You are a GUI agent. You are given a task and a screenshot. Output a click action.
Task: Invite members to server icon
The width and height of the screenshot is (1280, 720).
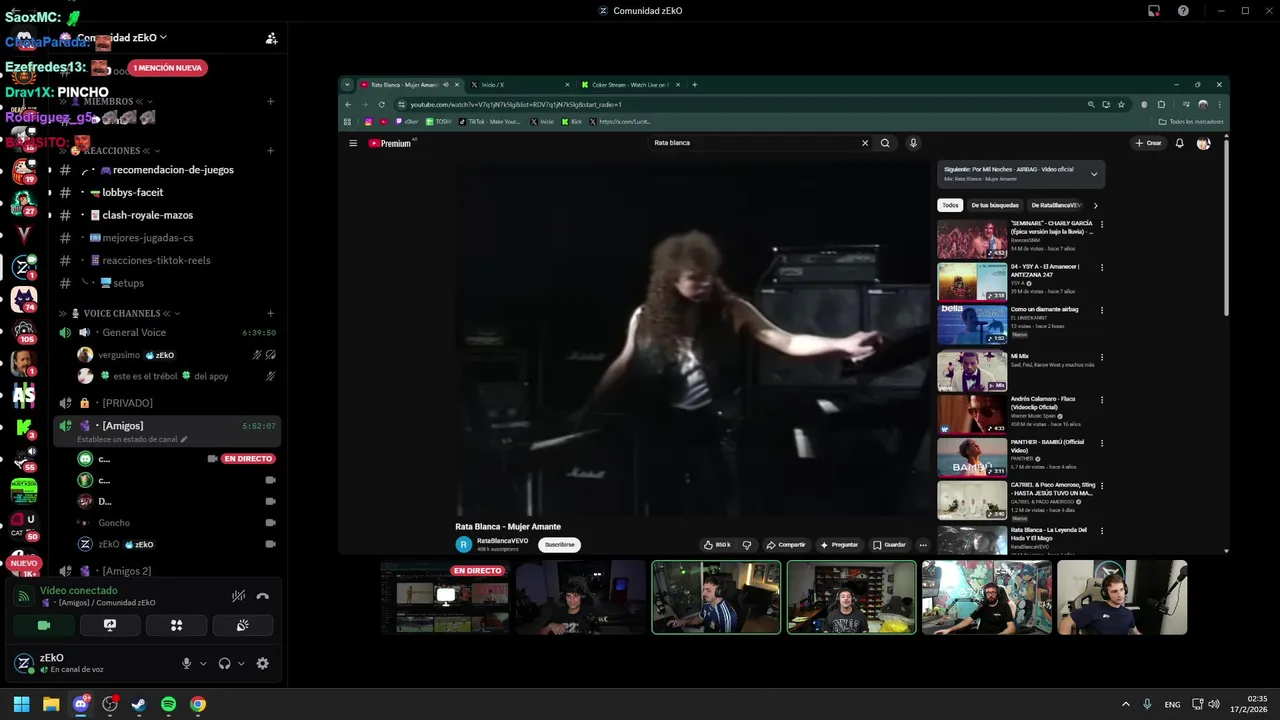pos(271,38)
